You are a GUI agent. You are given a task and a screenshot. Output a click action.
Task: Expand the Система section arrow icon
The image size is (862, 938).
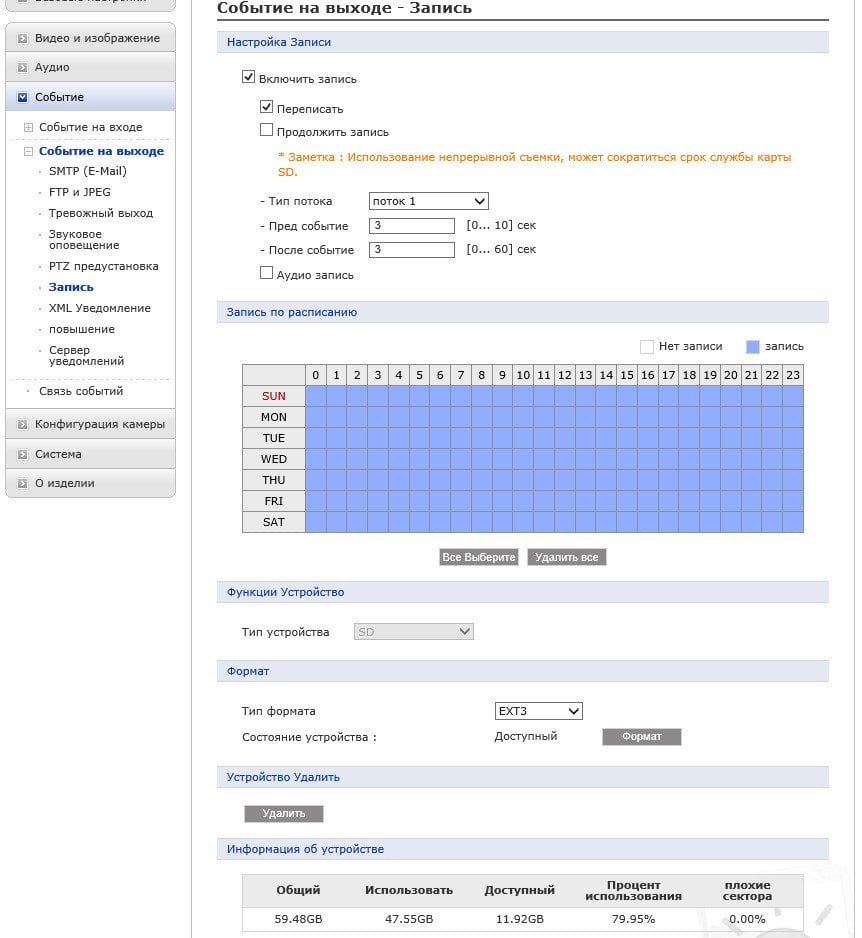22,454
